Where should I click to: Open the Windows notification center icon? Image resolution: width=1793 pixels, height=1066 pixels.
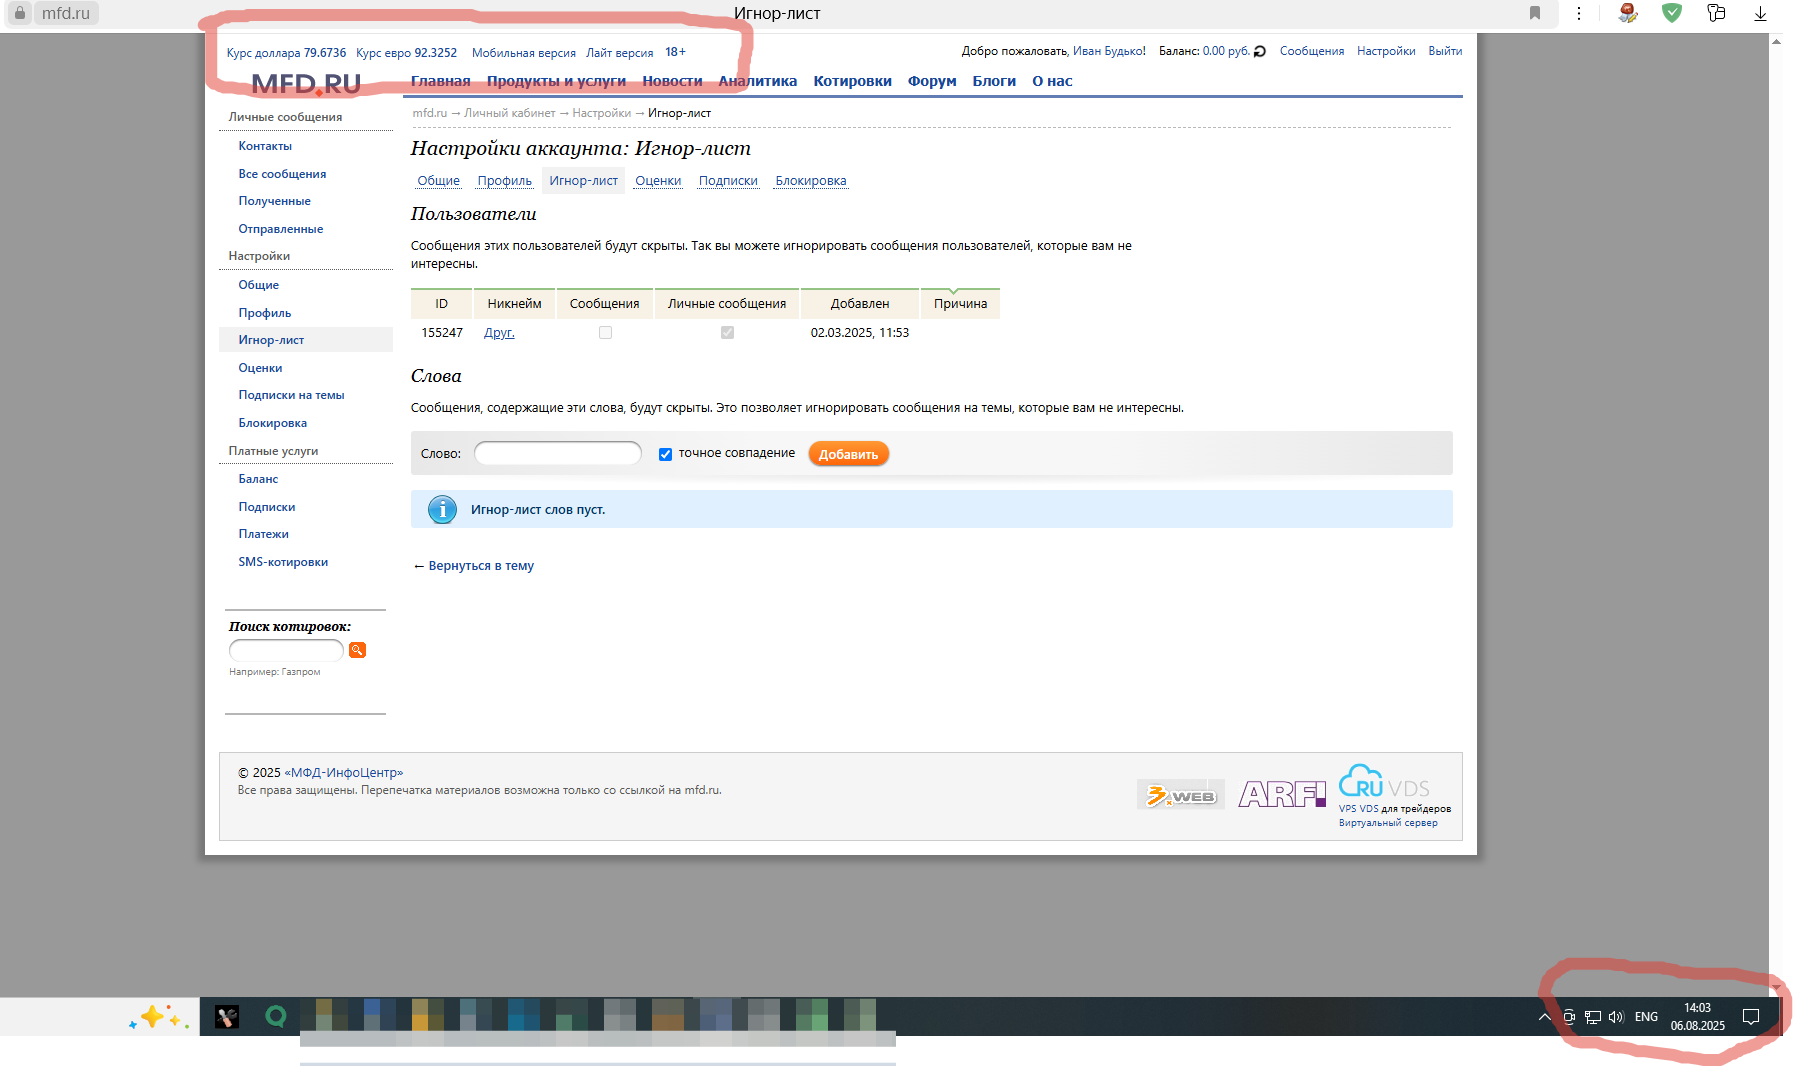[x=1751, y=1017]
